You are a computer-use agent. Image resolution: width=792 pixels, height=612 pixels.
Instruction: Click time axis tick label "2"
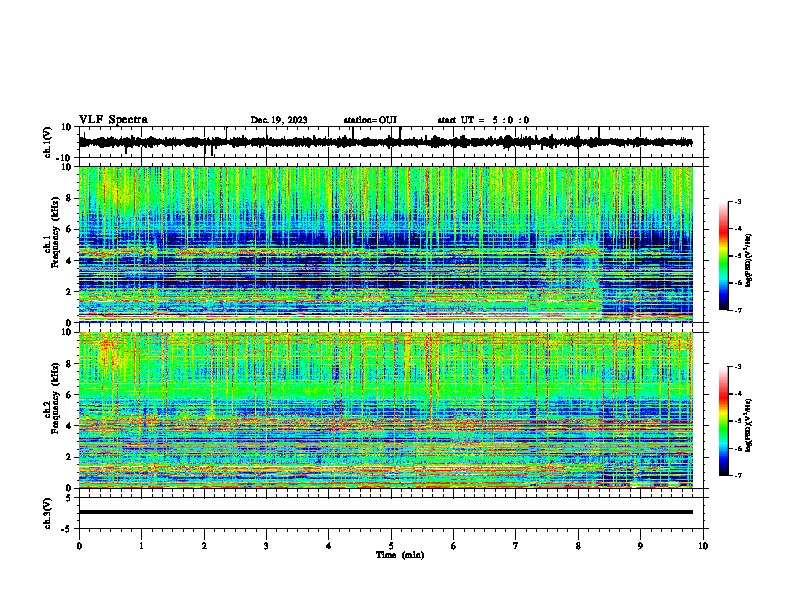pyautogui.click(x=204, y=546)
